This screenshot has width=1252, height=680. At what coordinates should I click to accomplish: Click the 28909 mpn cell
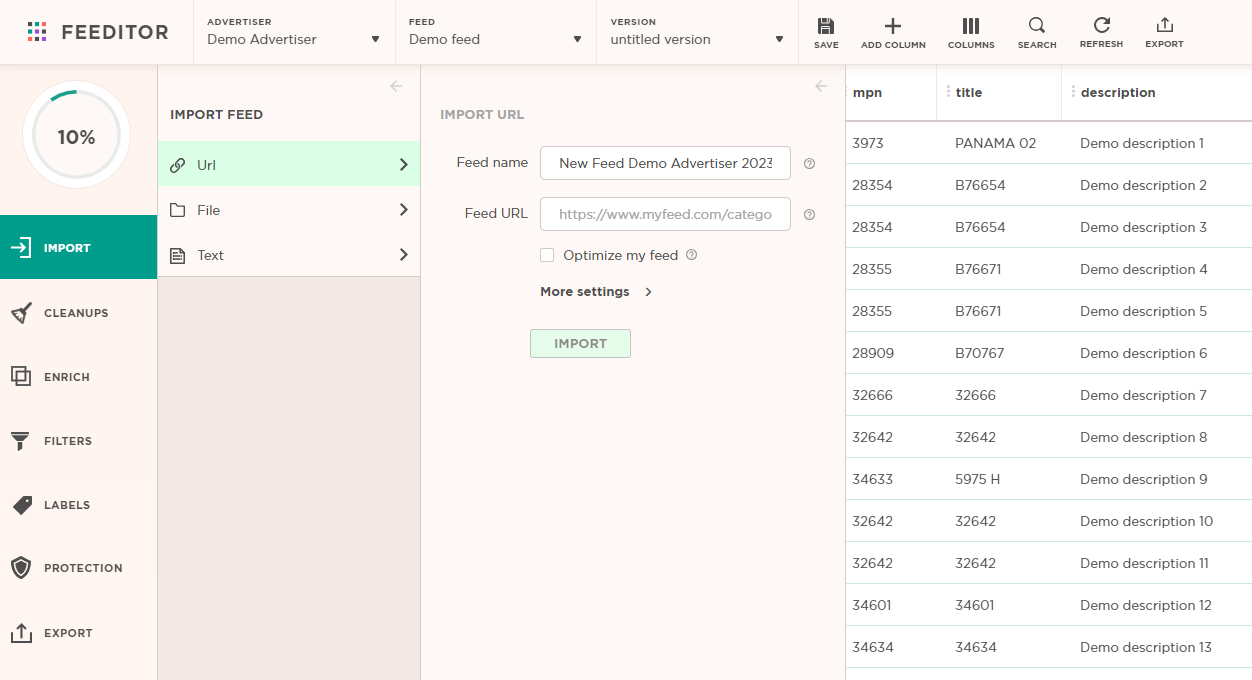(x=873, y=353)
